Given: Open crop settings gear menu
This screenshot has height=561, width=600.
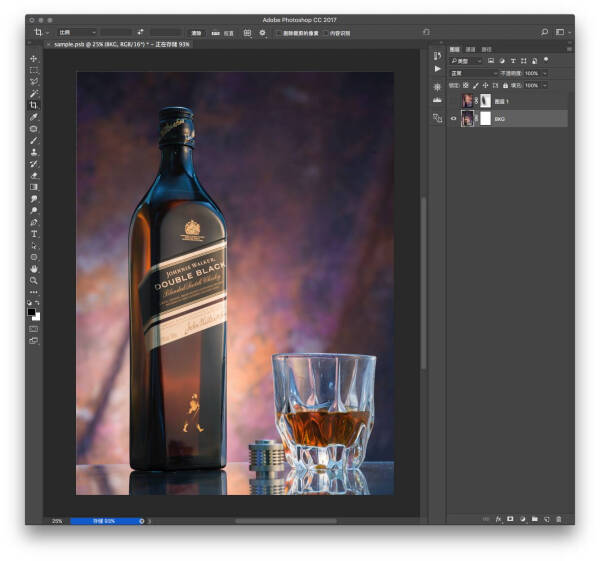Looking at the screenshot, I should pos(262,33).
